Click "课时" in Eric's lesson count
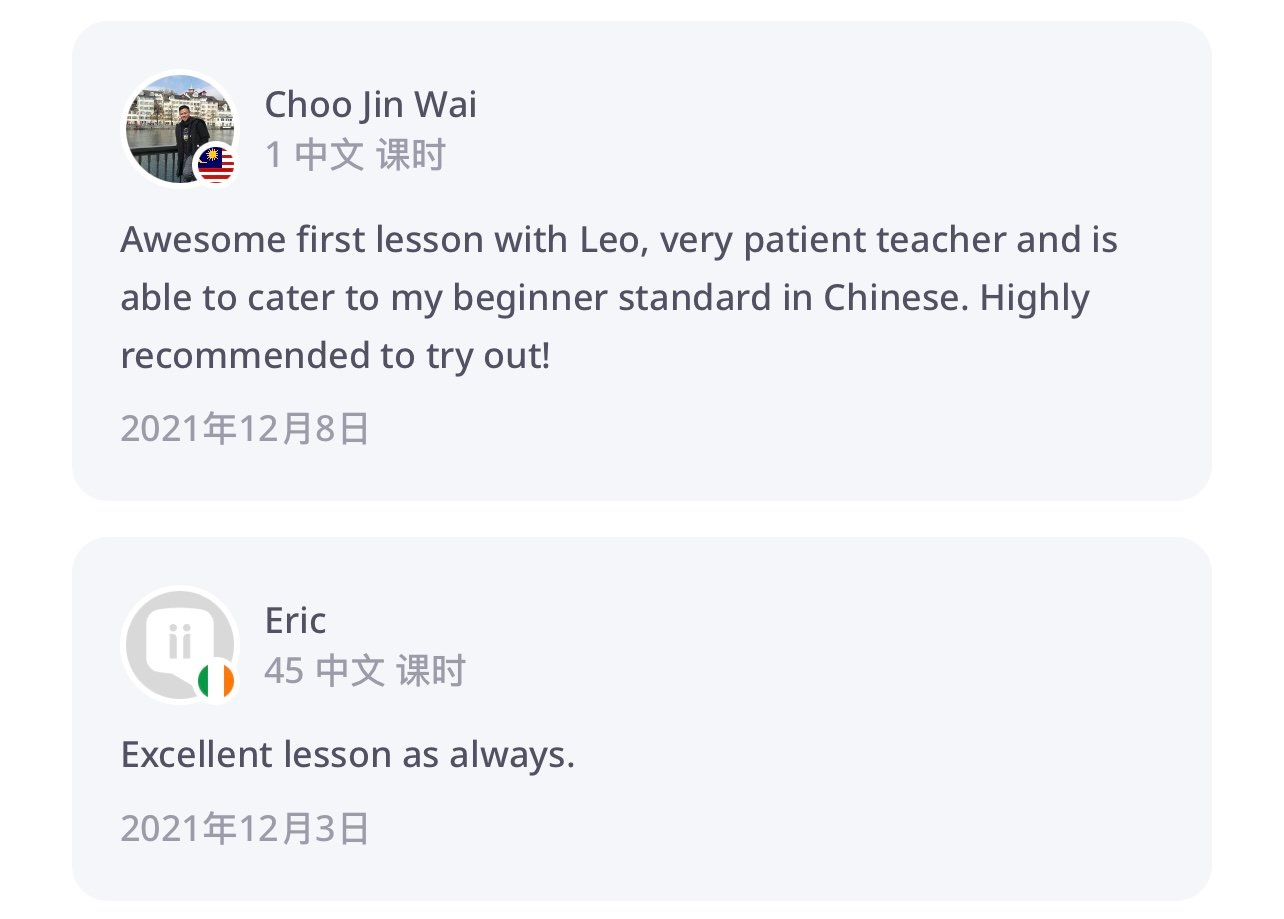Viewport: 1284px width, 919px height. pyautogui.click(x=431, y=671)
